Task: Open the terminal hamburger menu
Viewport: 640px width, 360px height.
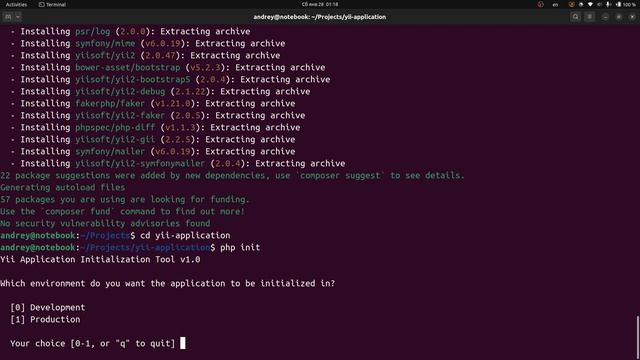Action: (x=589, y=17)
